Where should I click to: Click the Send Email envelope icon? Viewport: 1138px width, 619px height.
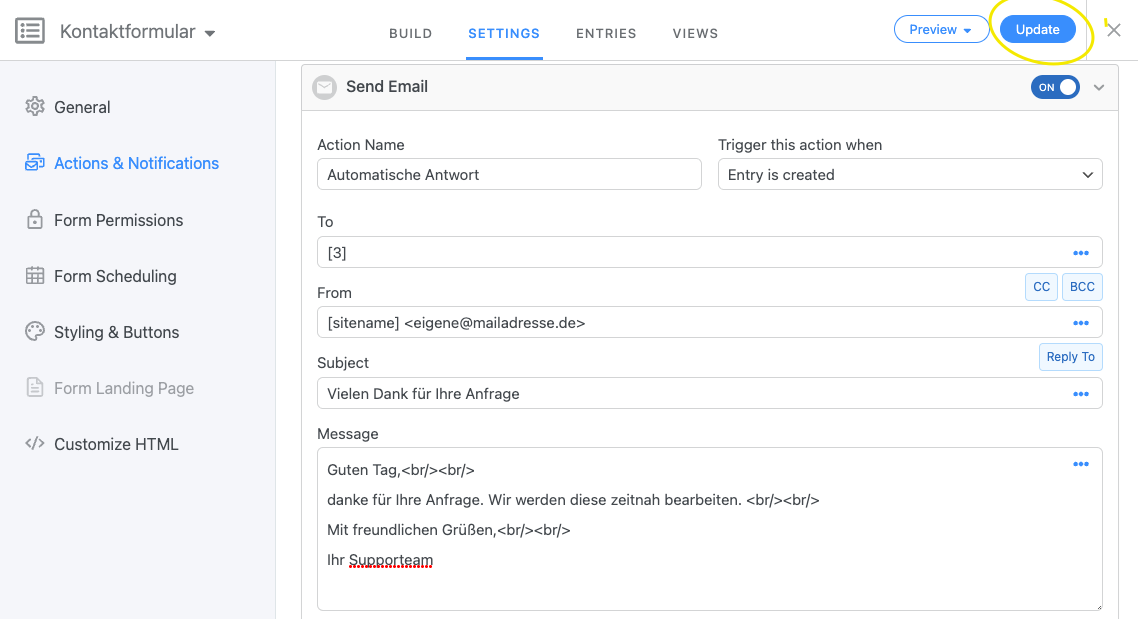[x=324, y=87]
